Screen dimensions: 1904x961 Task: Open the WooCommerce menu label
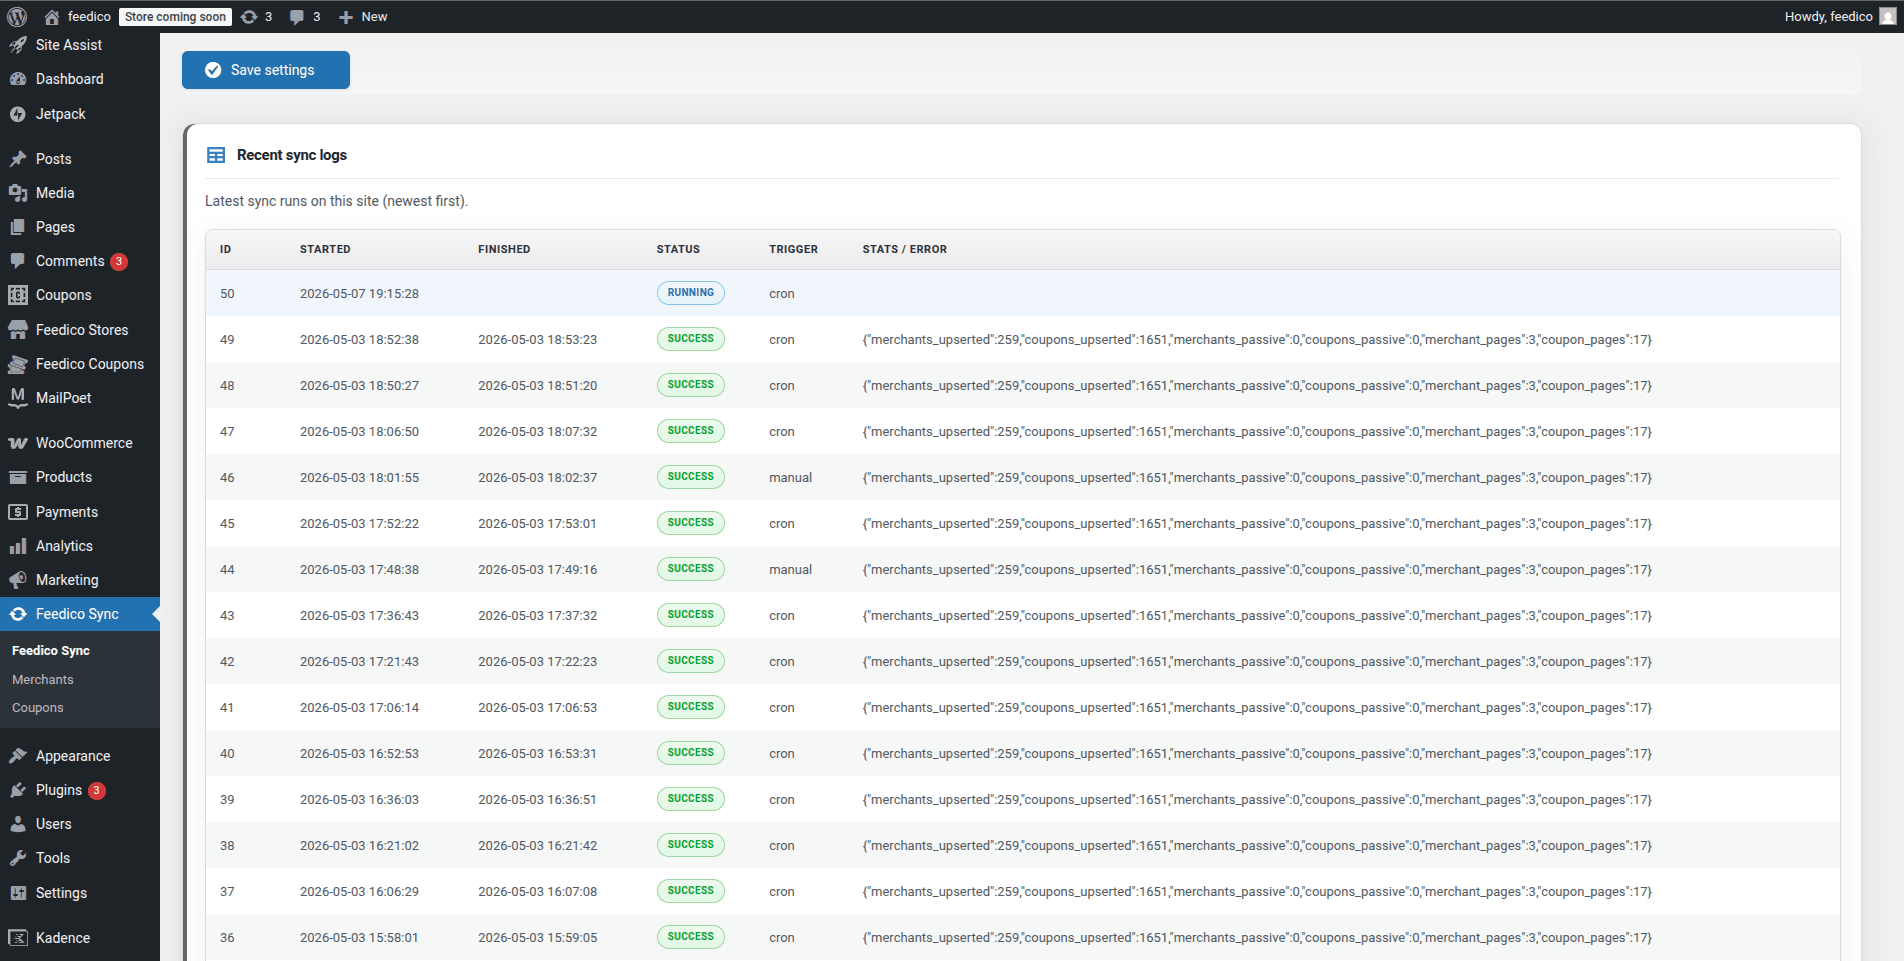tap(84, 443)
